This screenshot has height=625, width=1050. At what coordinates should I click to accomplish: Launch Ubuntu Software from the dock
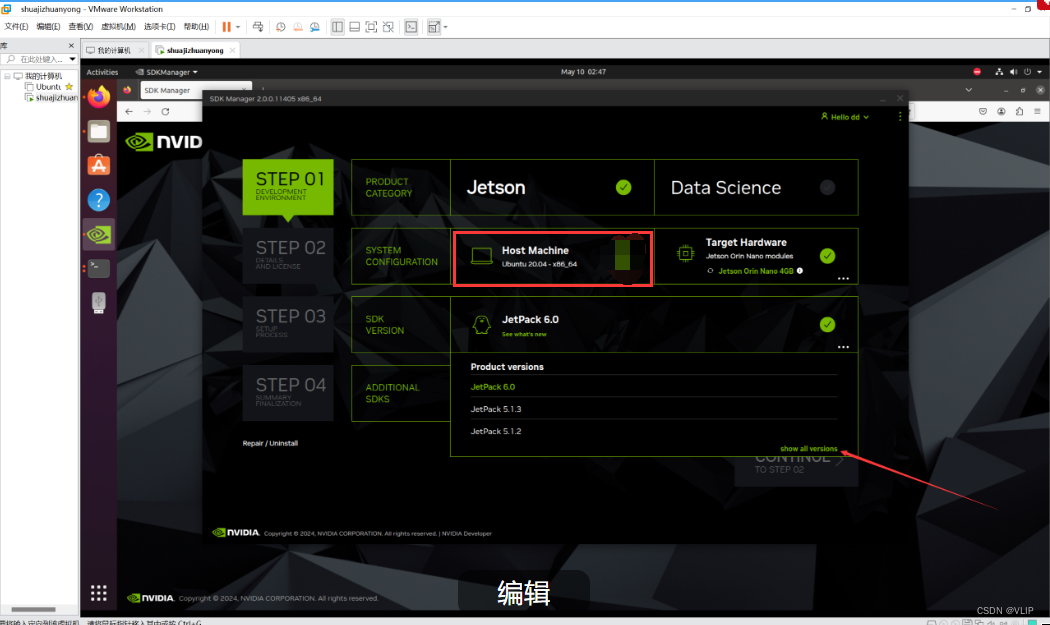tap(98, 165)
